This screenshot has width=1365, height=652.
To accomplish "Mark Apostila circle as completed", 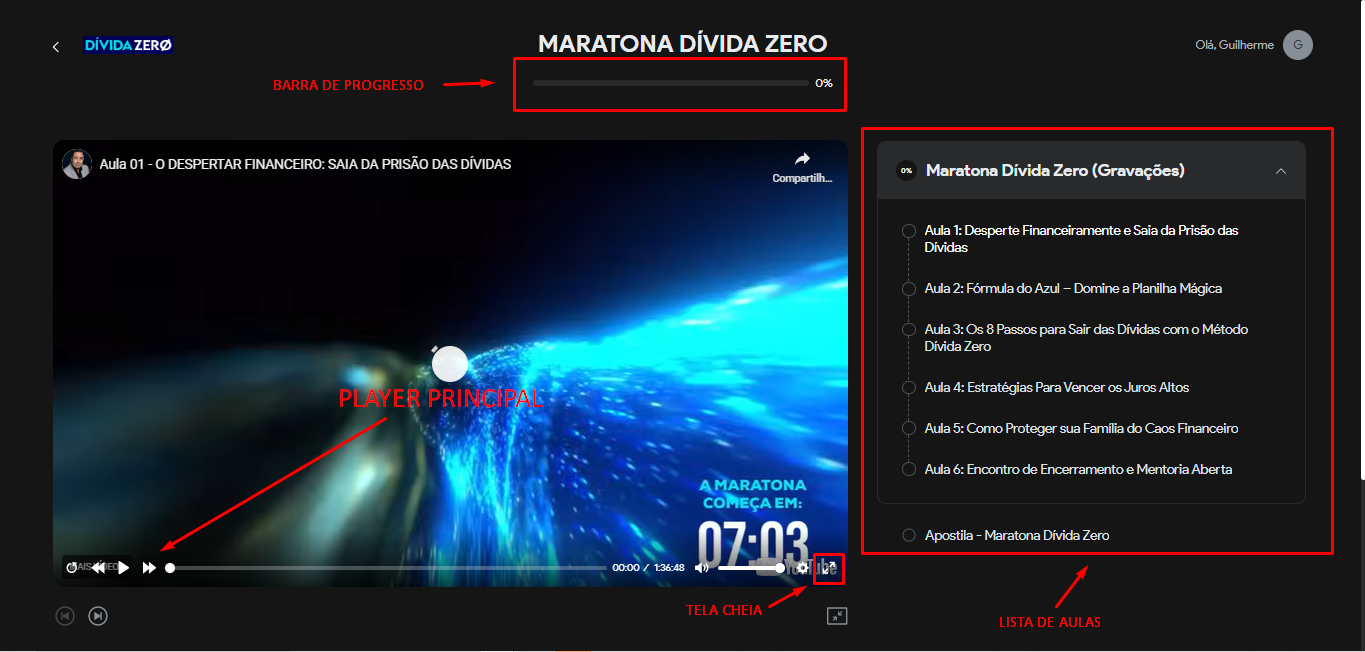I will click(908, 535).
